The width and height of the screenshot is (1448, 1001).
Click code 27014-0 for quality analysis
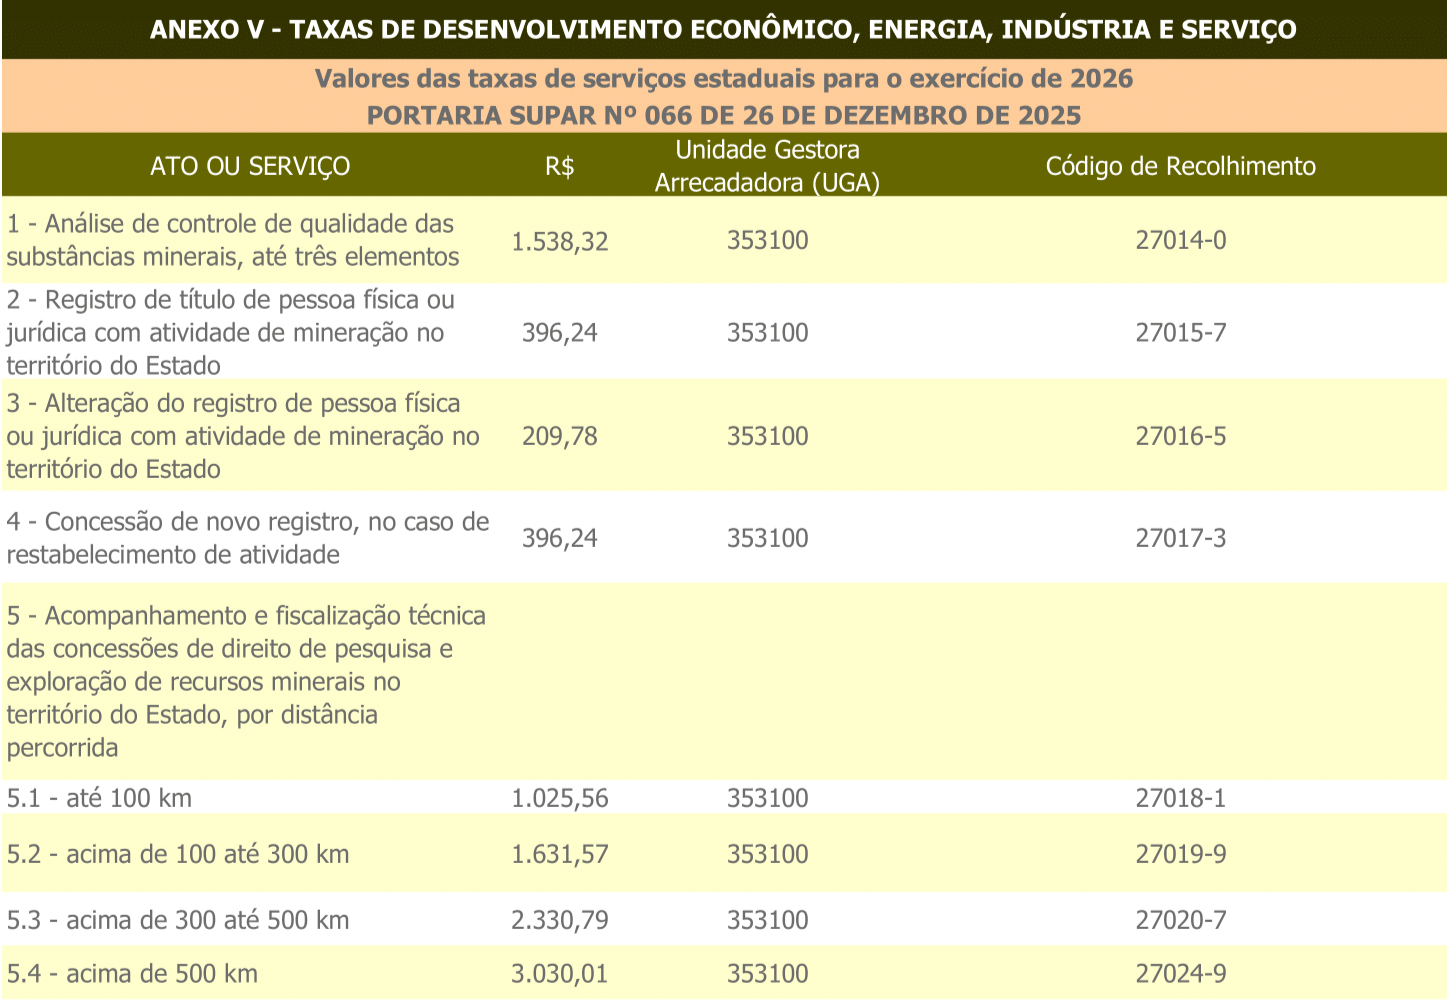[x=1181, y=240]
